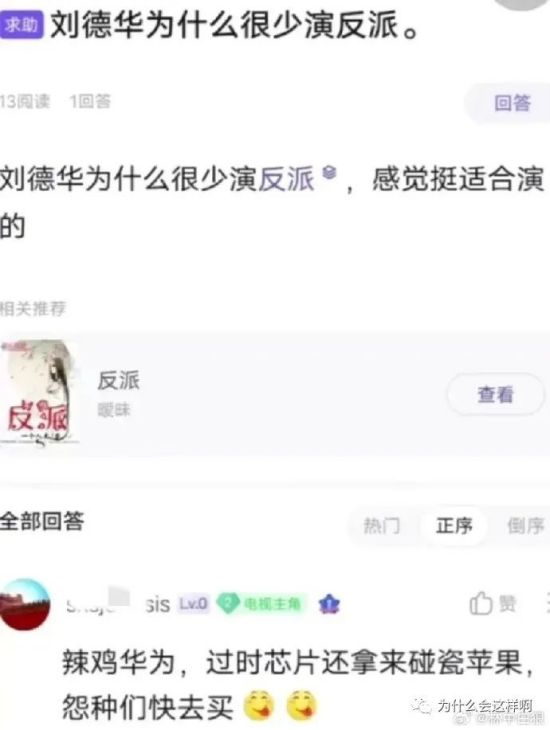Switch to the 热门 sort tab
Viewport: 550px width, 730px height.
pyautogui.click(x=382, y=526)
